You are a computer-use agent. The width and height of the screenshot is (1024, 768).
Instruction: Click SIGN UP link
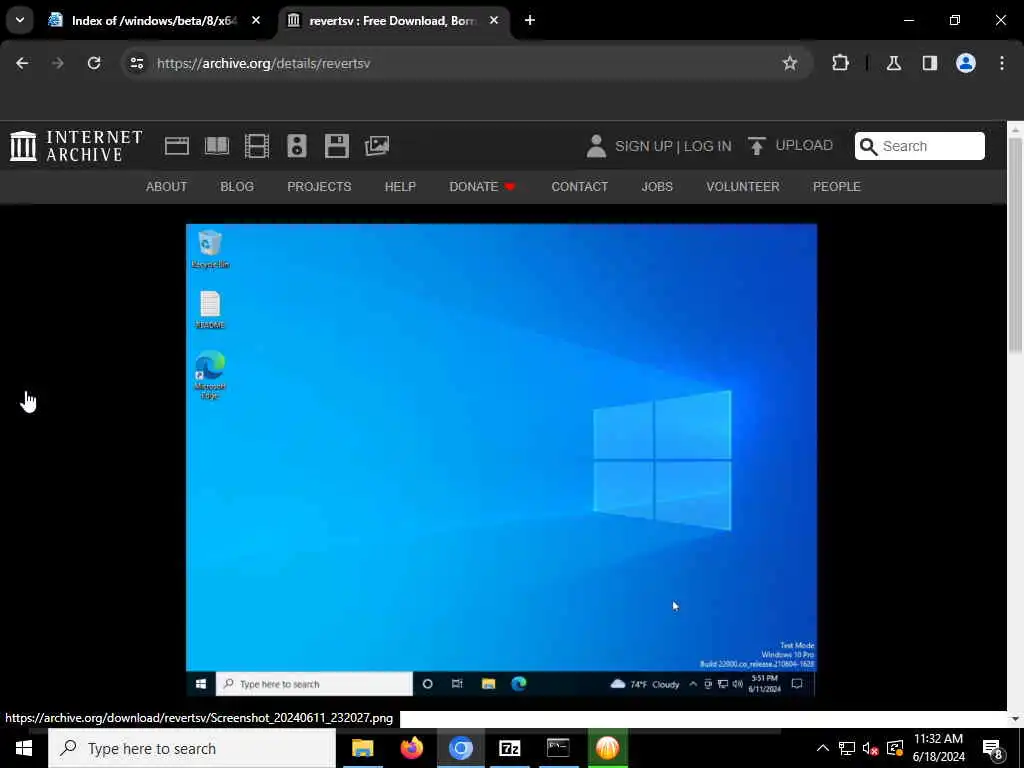643,146
